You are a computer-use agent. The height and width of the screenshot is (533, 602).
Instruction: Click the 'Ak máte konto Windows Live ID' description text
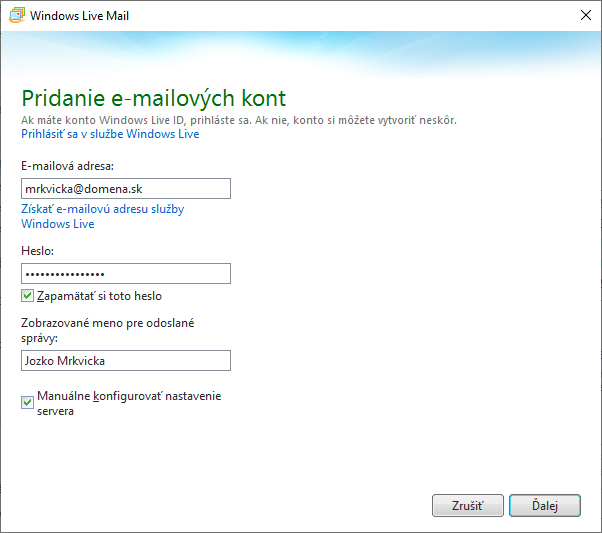point(239,120)
